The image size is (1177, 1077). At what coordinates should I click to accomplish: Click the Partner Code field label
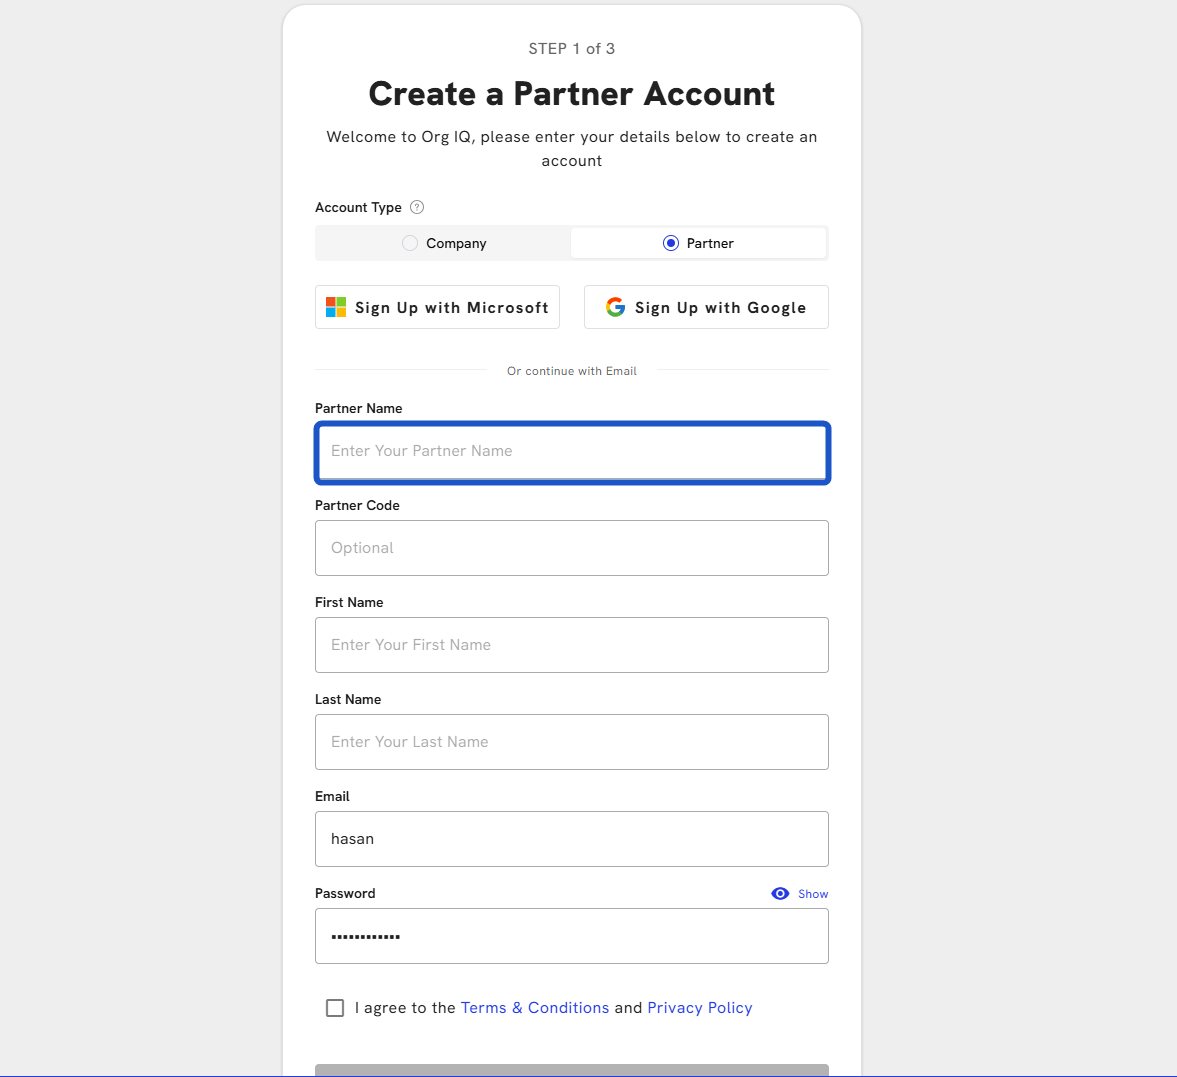(x=357, y=505)
